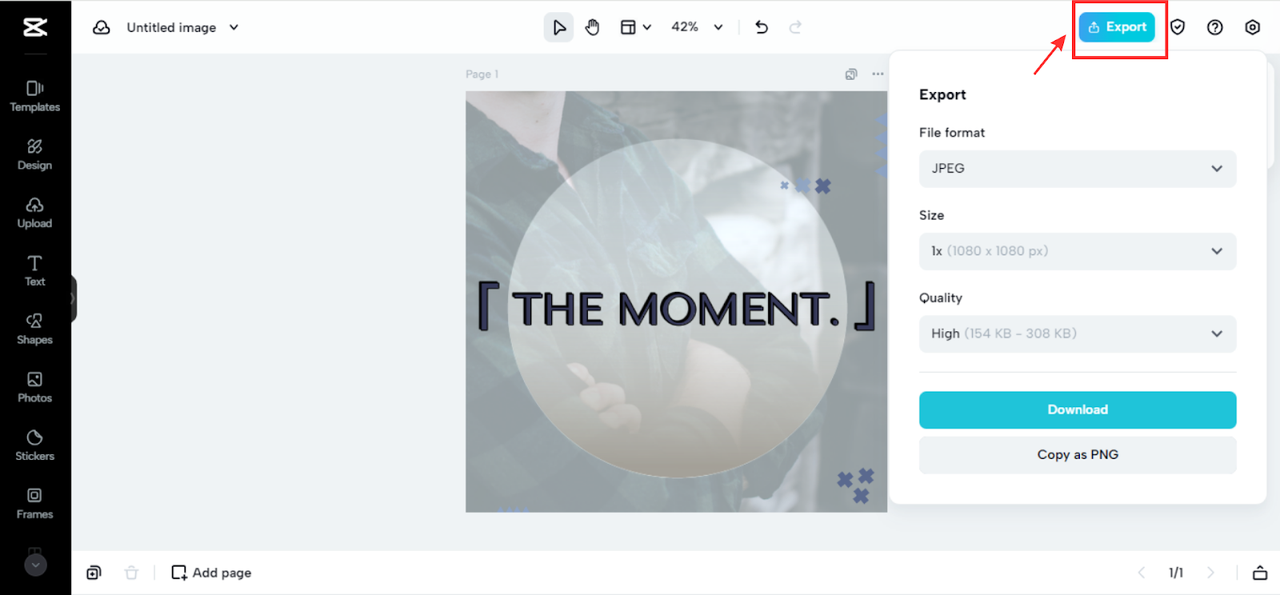
Task: Click Copy as PNG button
Action: coord(1078,455)
